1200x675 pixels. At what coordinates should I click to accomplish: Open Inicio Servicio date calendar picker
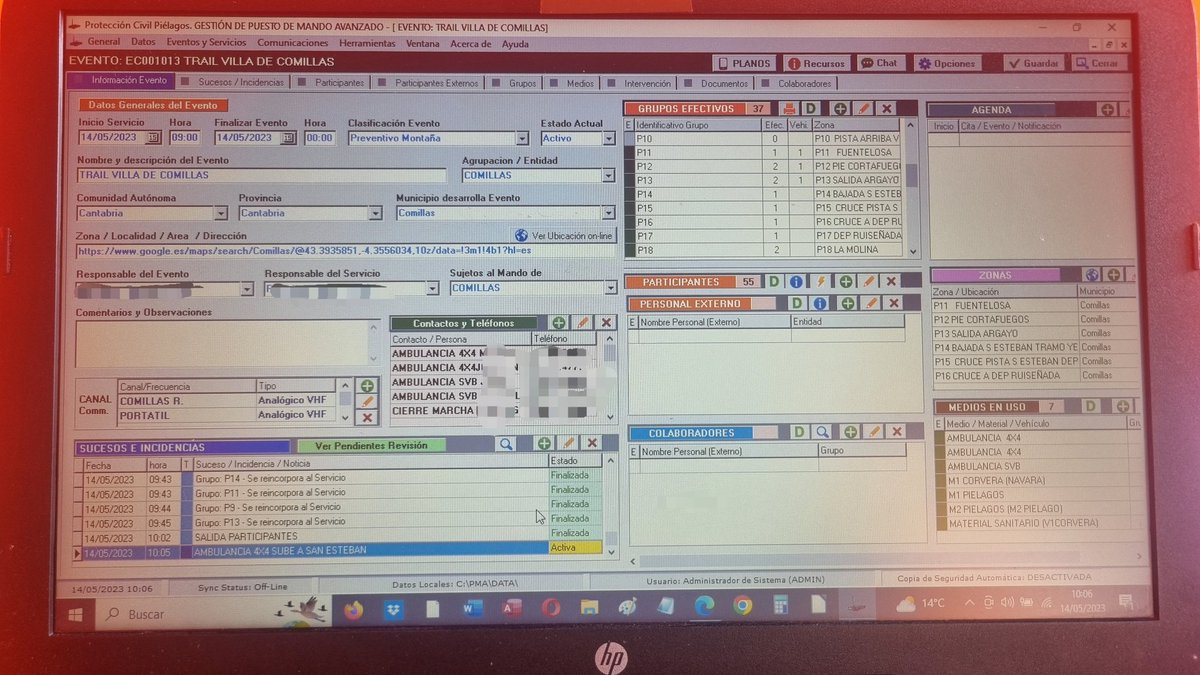(153, 138)
